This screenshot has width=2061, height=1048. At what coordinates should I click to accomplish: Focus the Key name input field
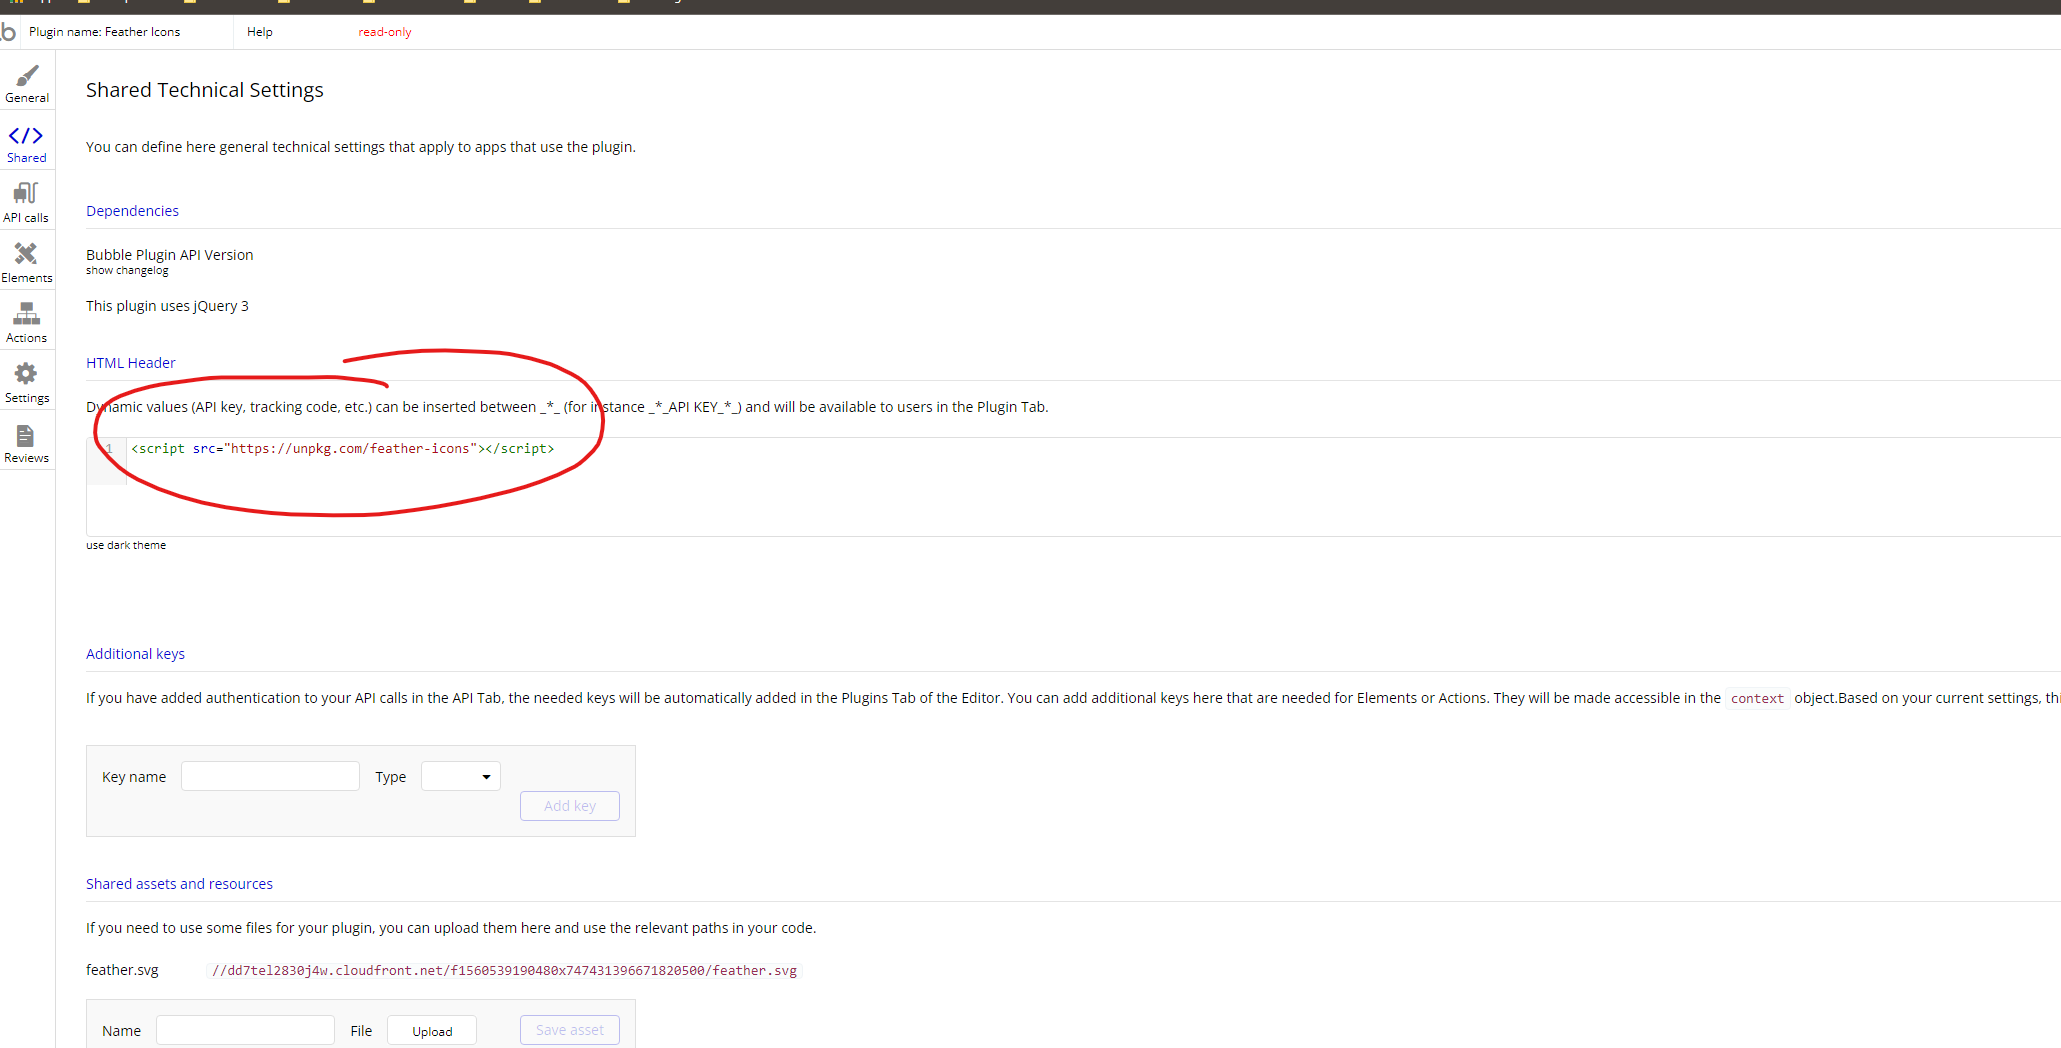tap(270, 777)
